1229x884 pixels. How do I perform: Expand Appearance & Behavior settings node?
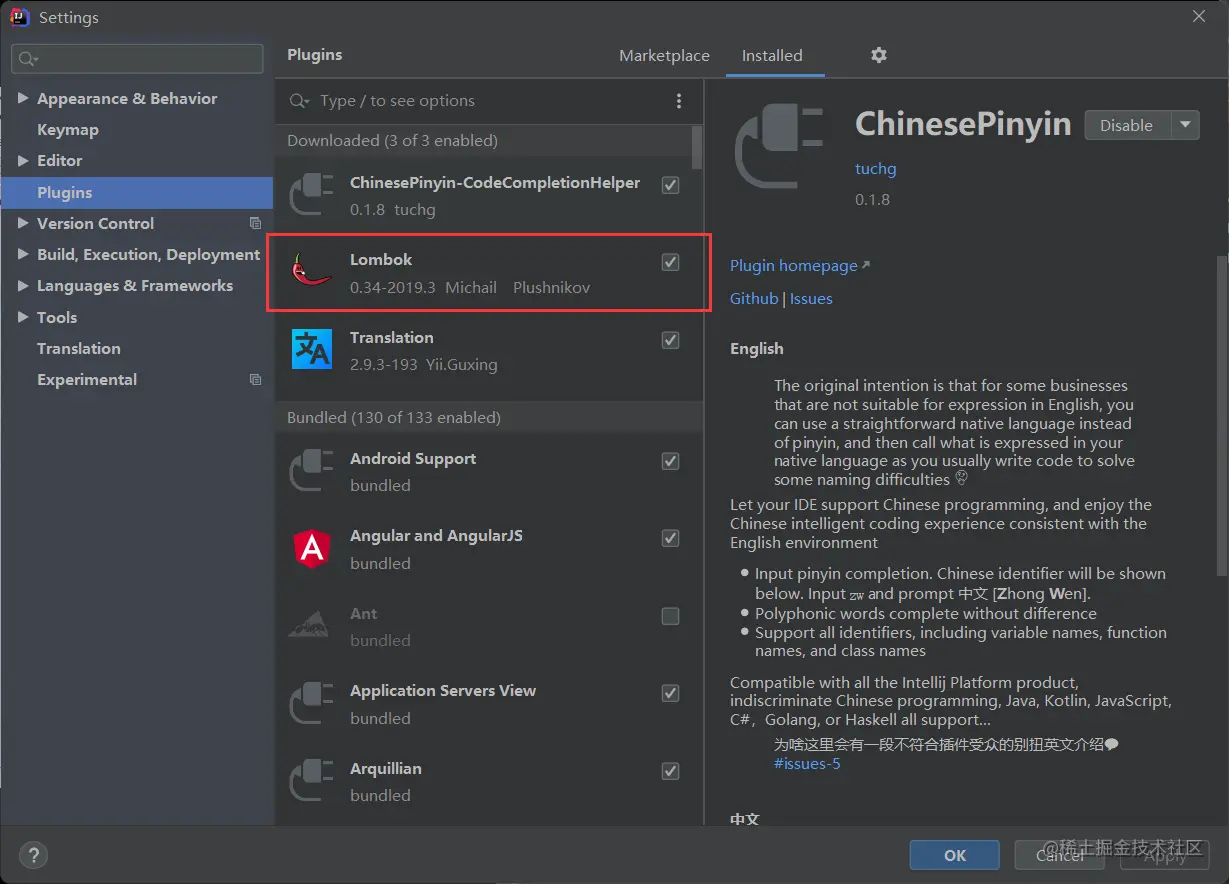(23, 98)
